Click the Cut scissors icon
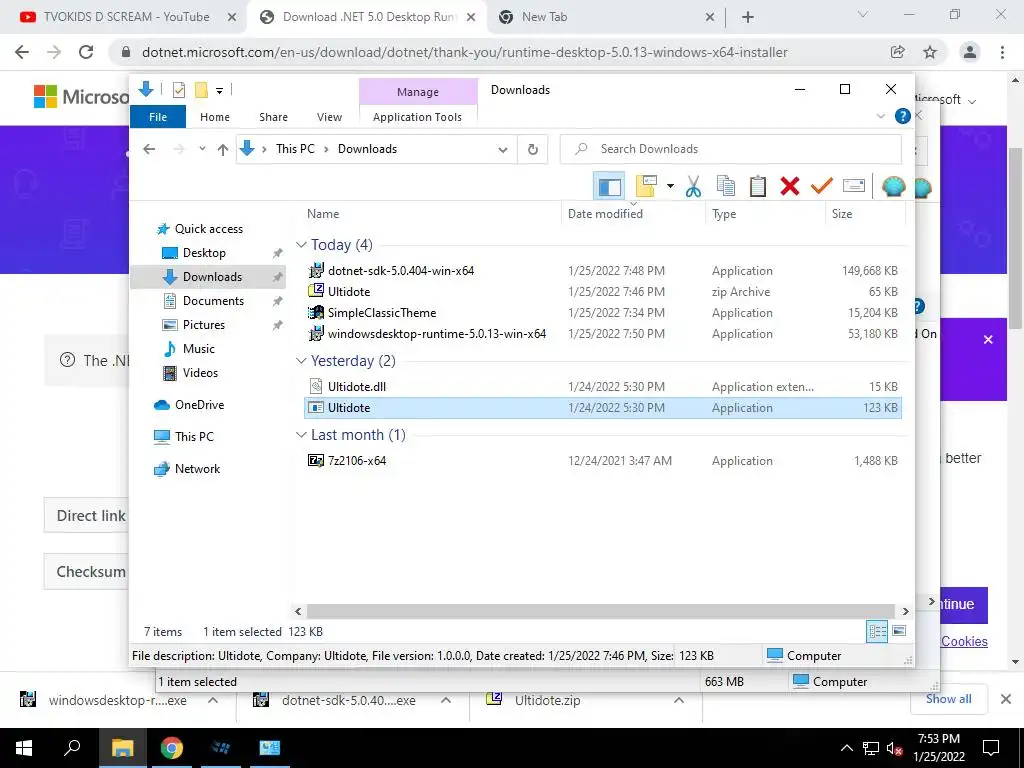 tap(693, 187)
